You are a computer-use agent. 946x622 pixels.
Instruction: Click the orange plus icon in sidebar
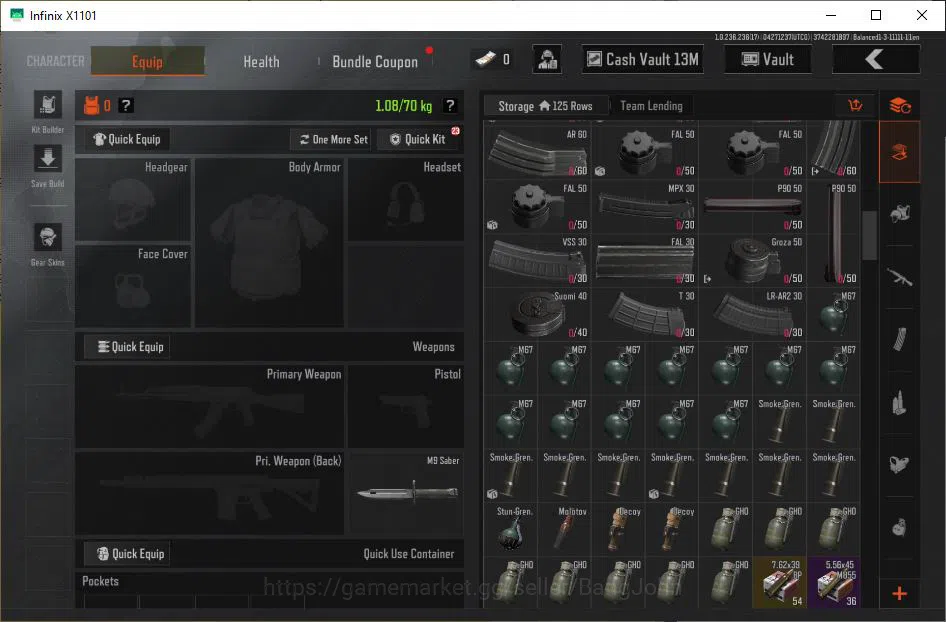pos(900,594)
